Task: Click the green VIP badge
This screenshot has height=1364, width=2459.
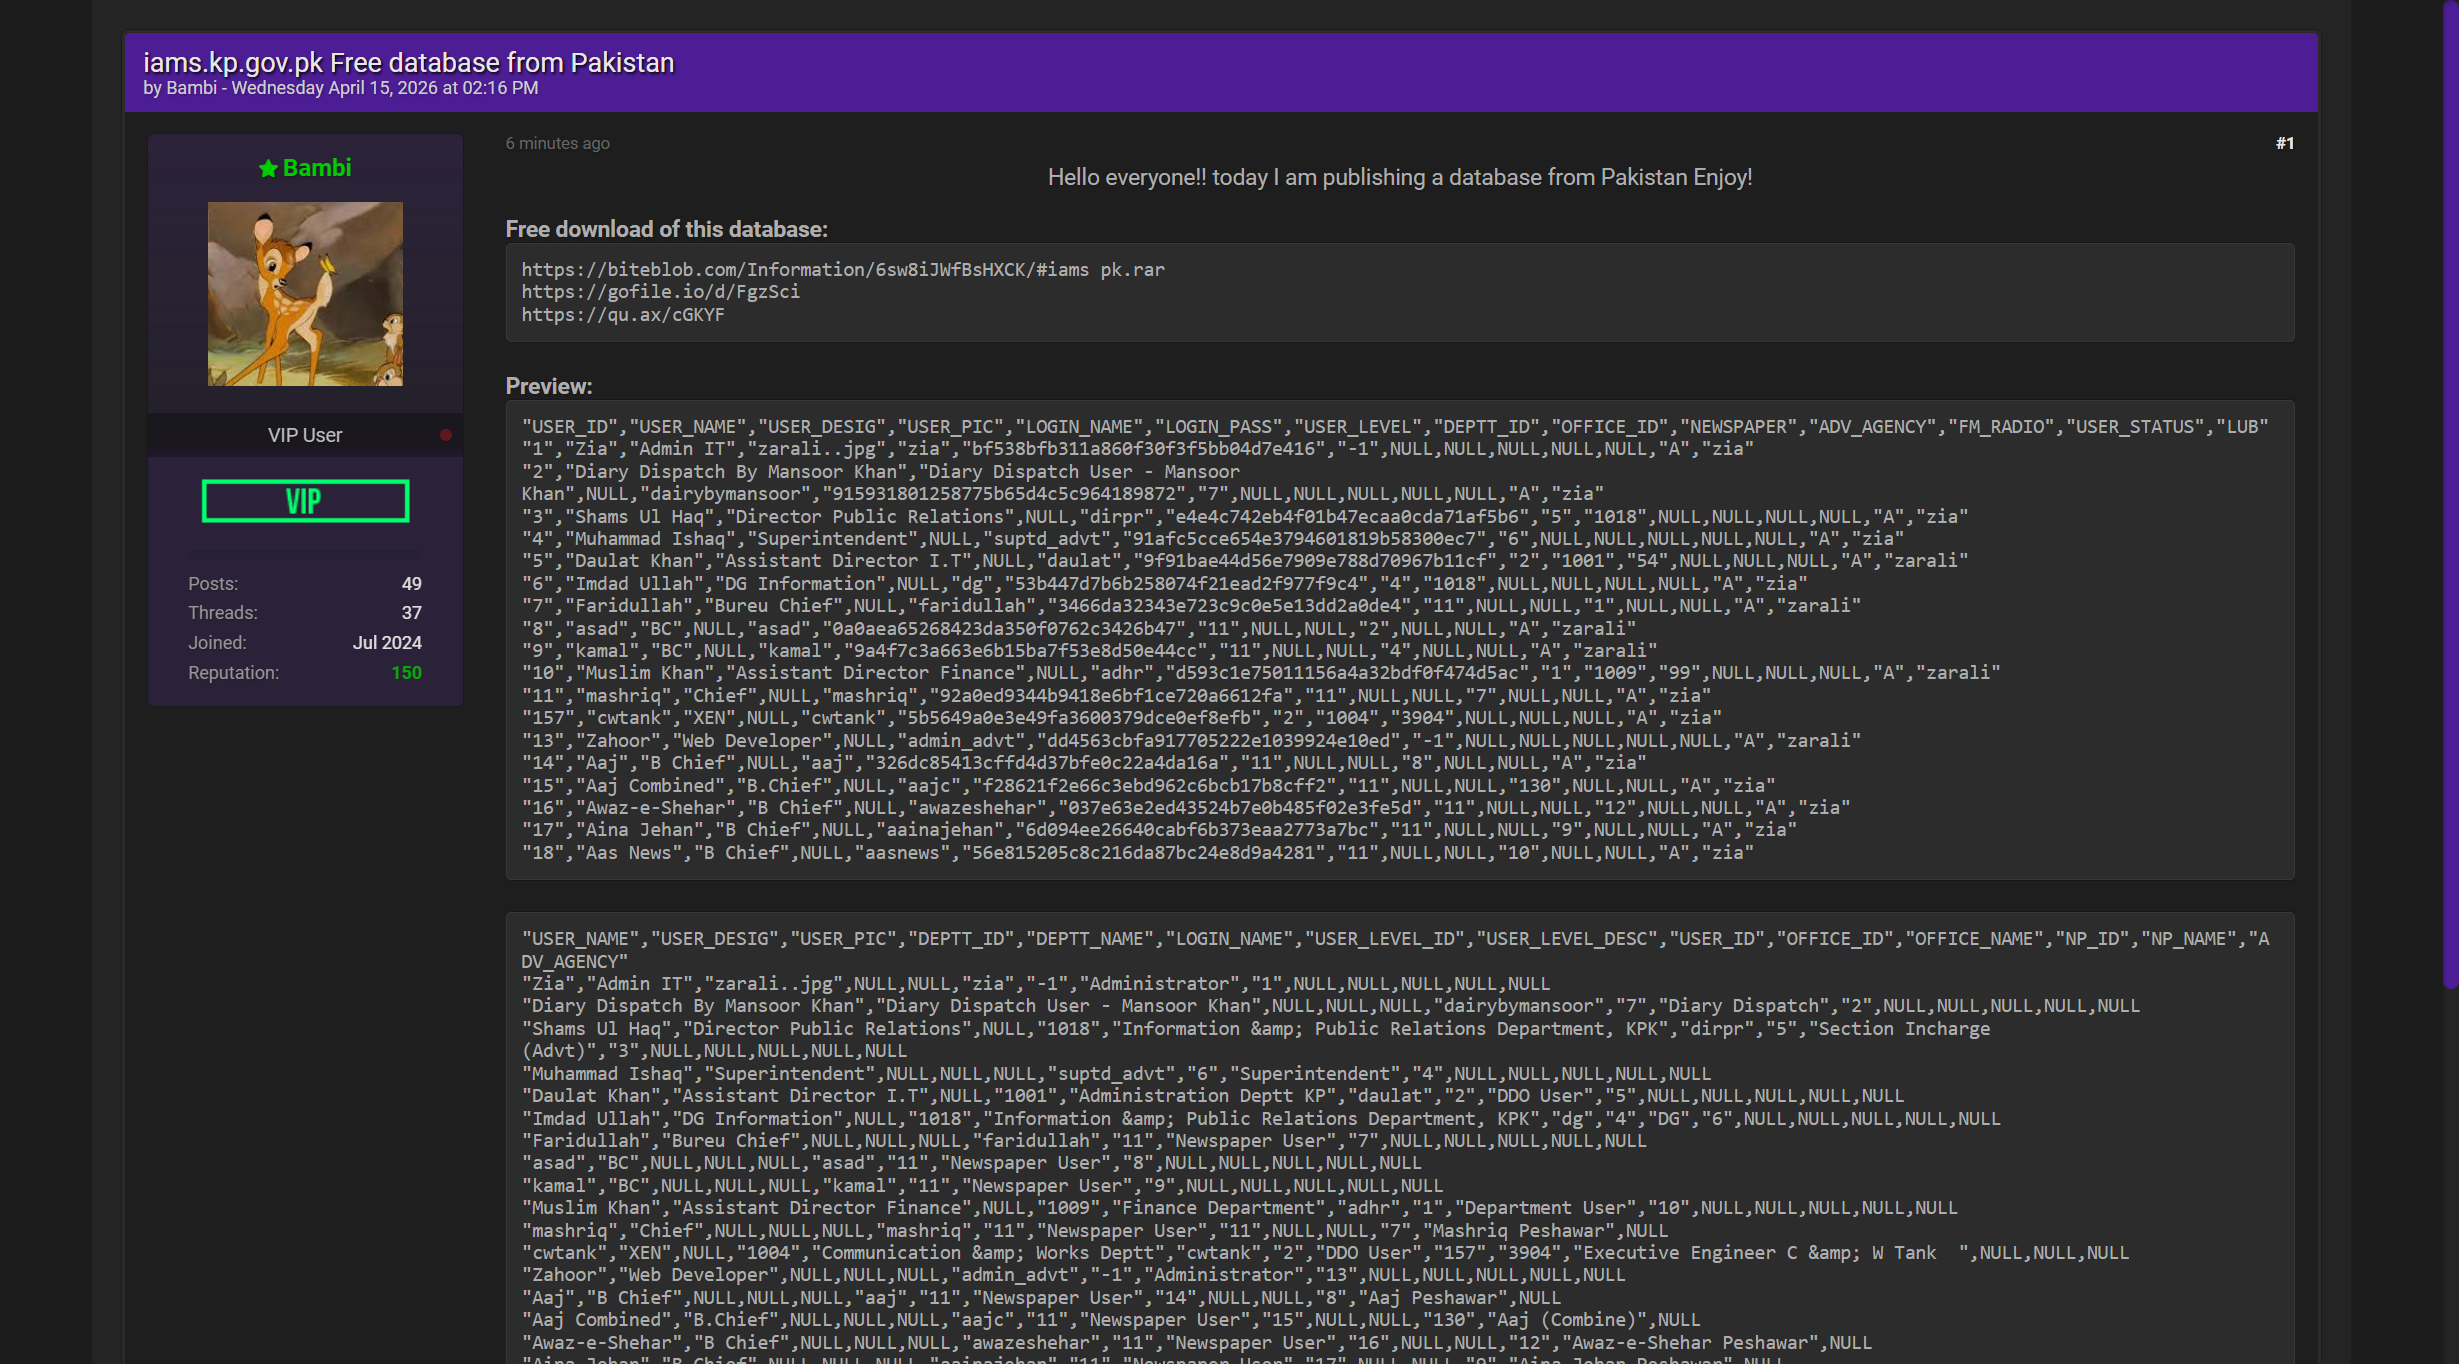Action: (x=305, y=501)
